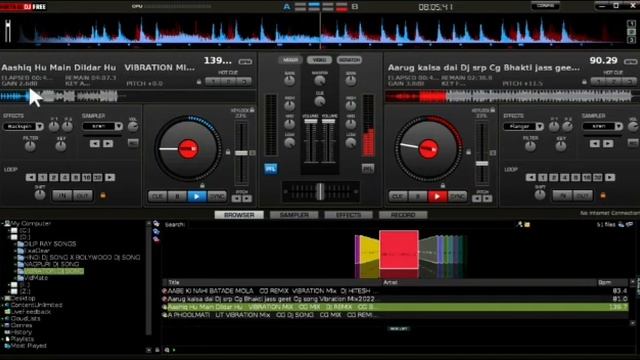Choose 16-beat loop on deck A
This screenshot has height=360, width=640.
[87, 178]
